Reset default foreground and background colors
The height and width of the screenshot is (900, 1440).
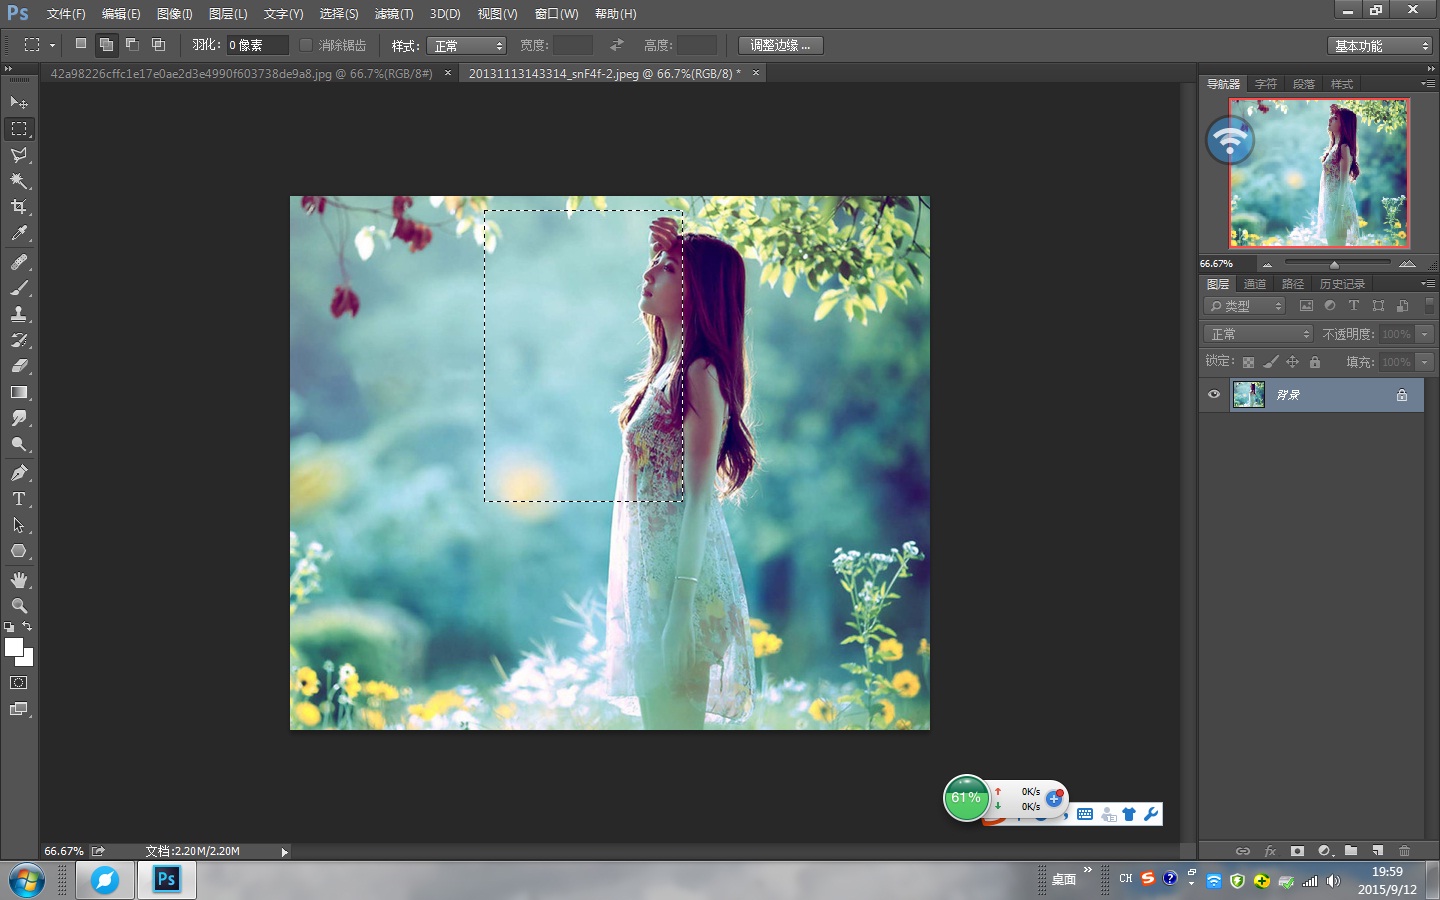pyautogui.click(x=9, y=627)
